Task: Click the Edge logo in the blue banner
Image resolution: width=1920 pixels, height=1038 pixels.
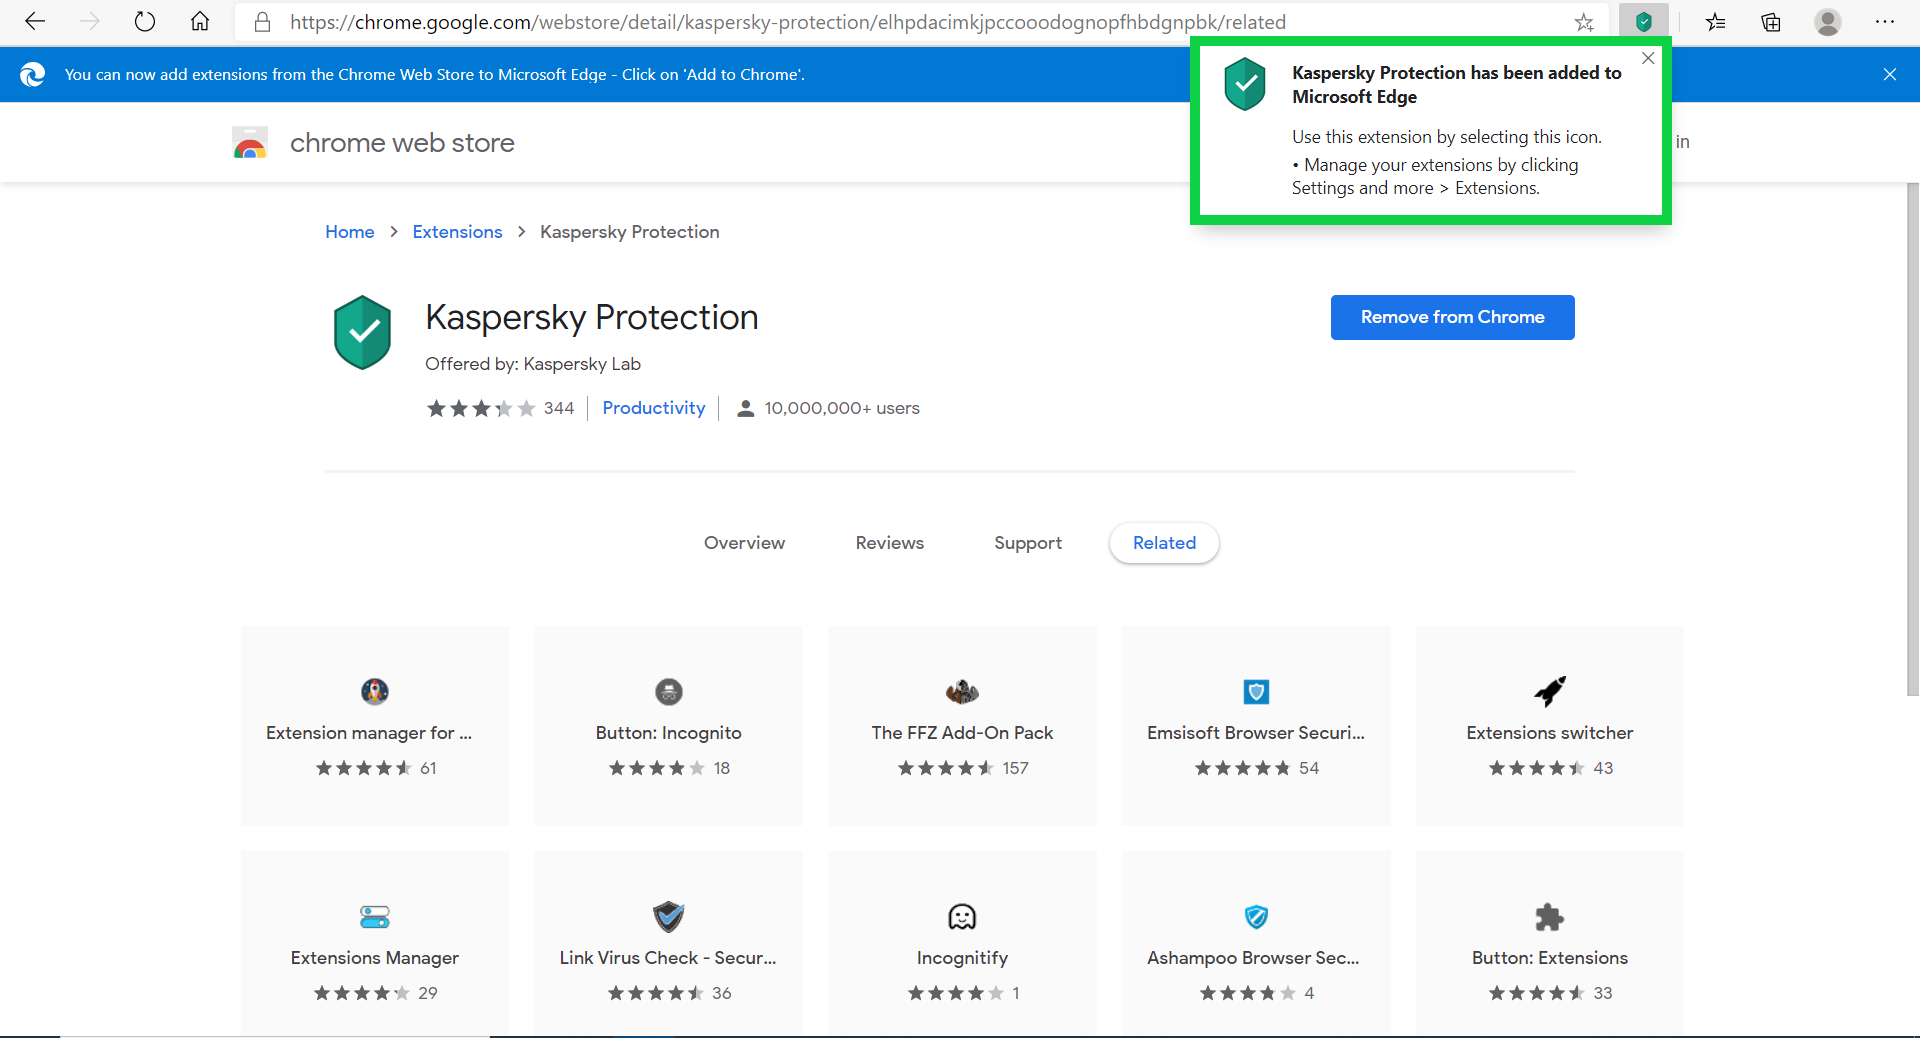Action: pyautogui.click(x=32, y=74)
